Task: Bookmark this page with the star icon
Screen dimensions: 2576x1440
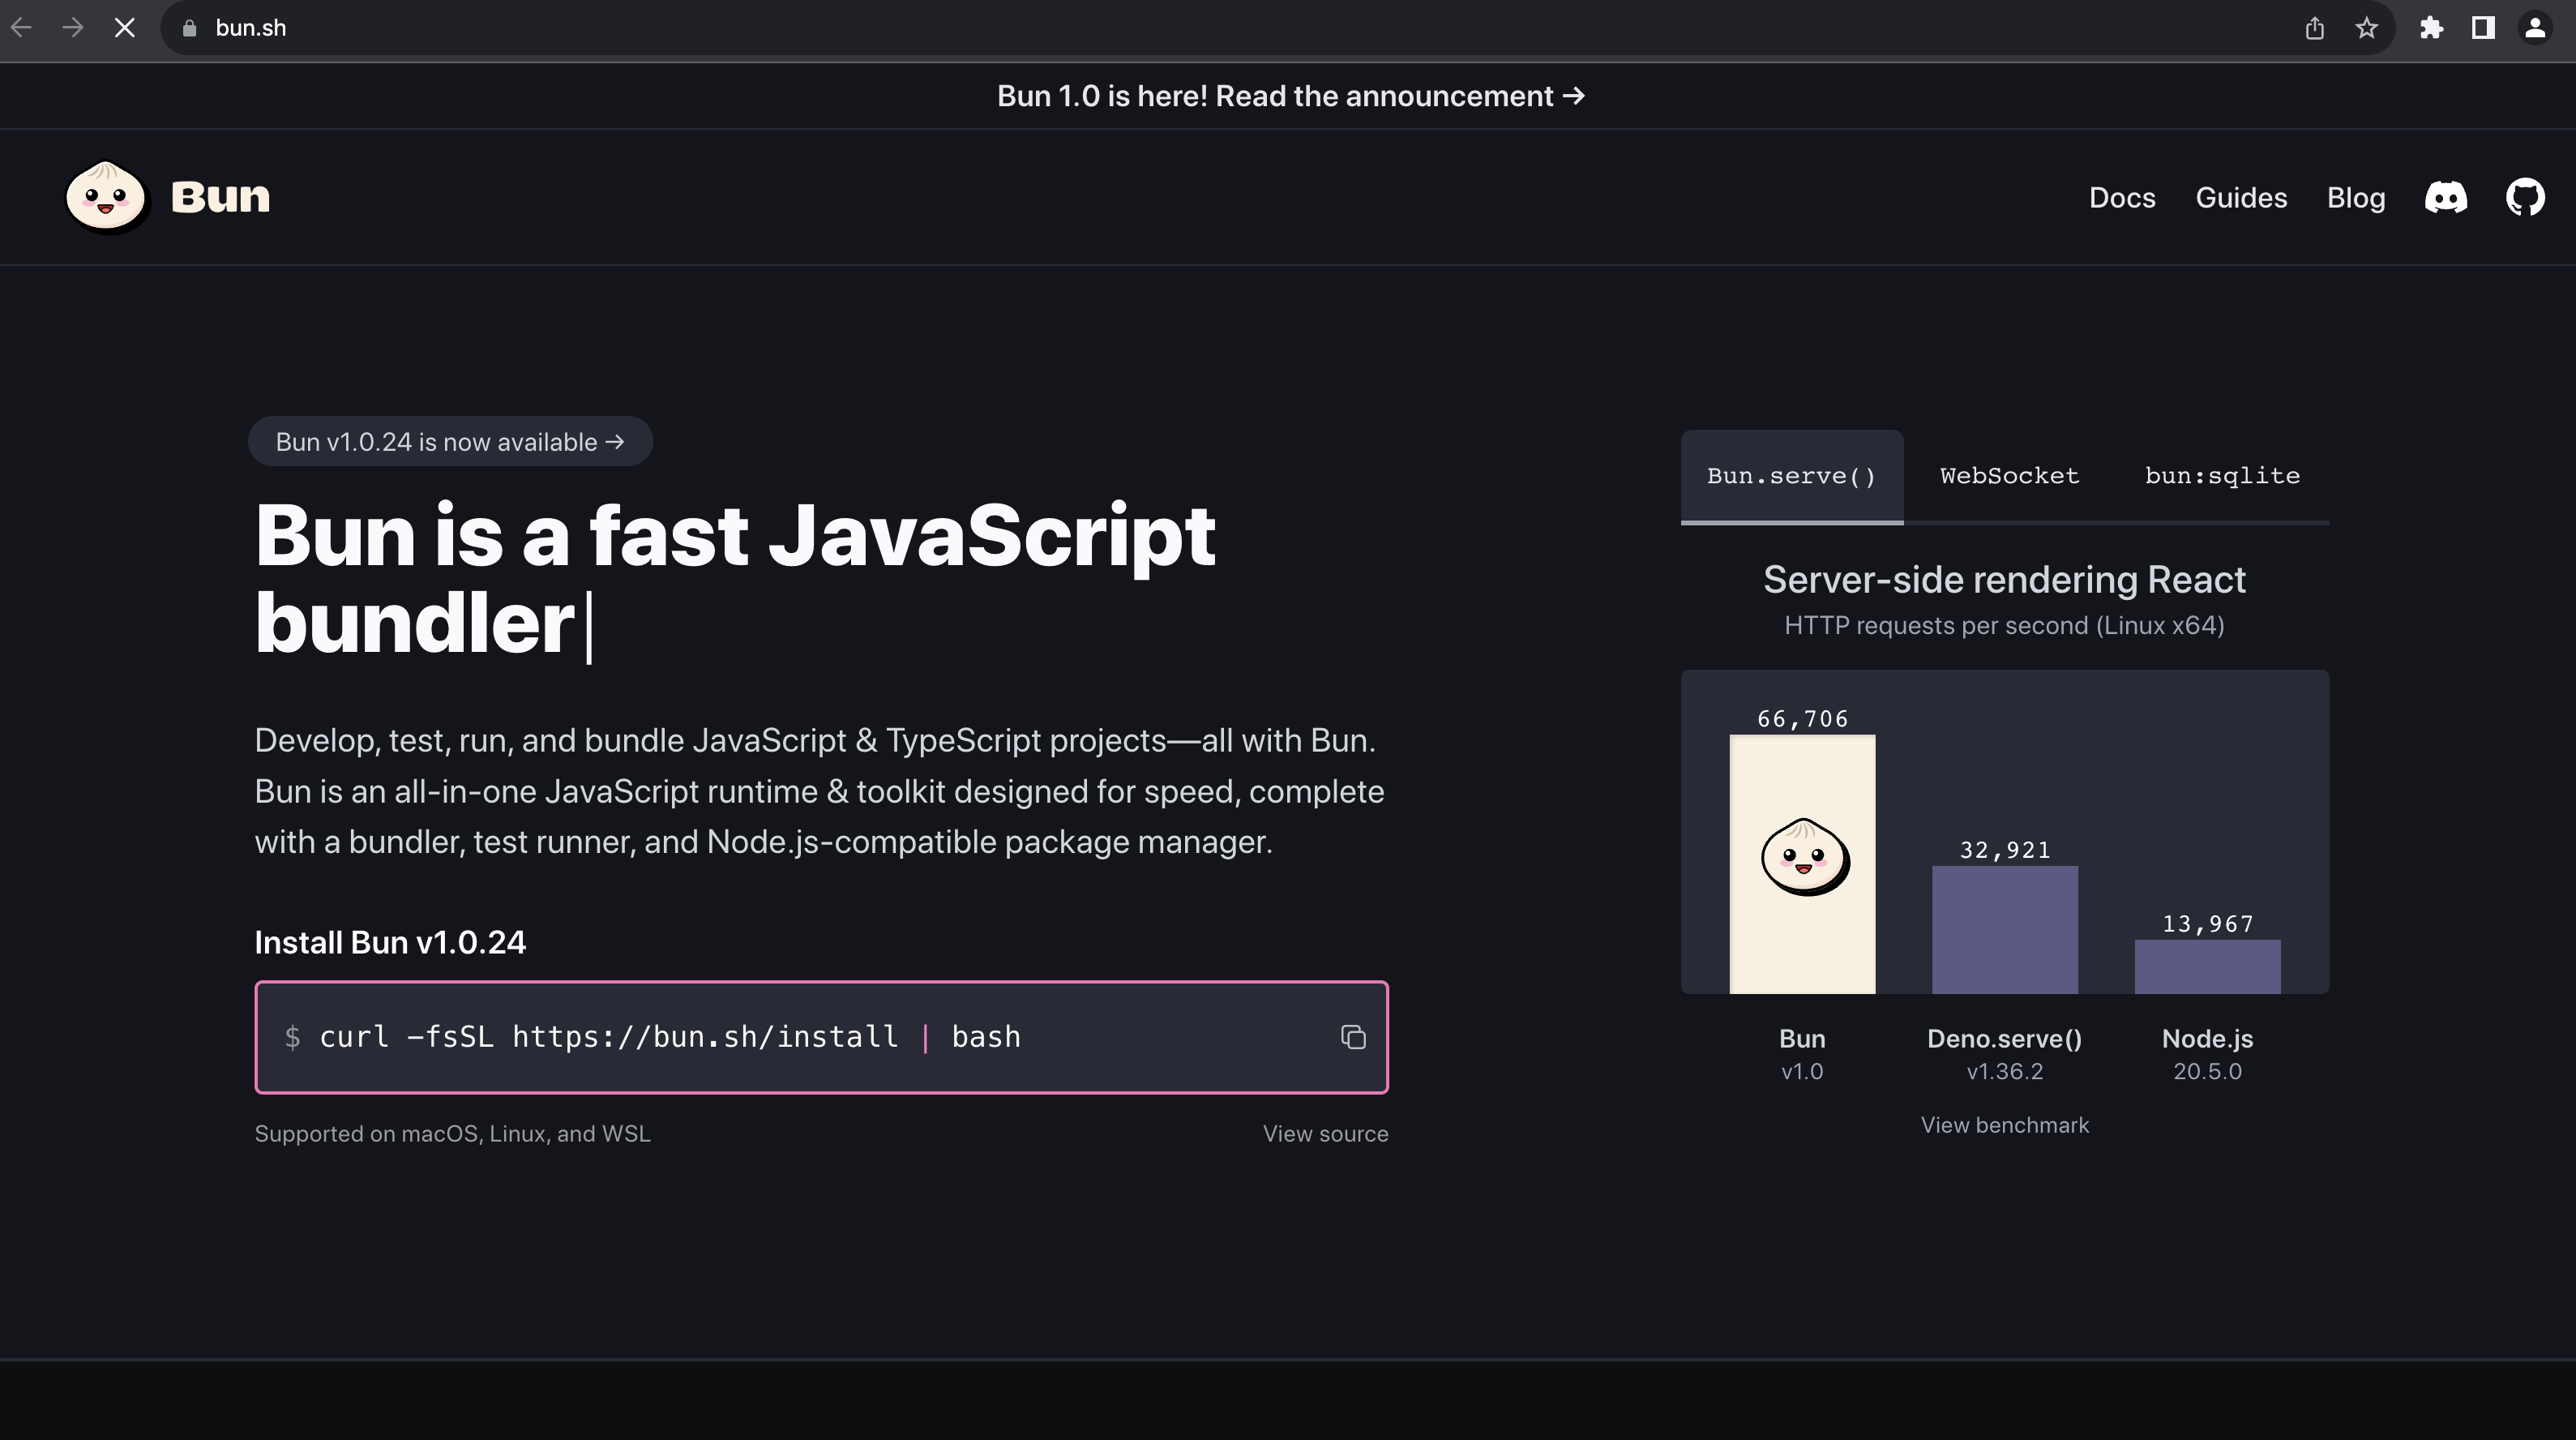Action: tap(2366, 28)
